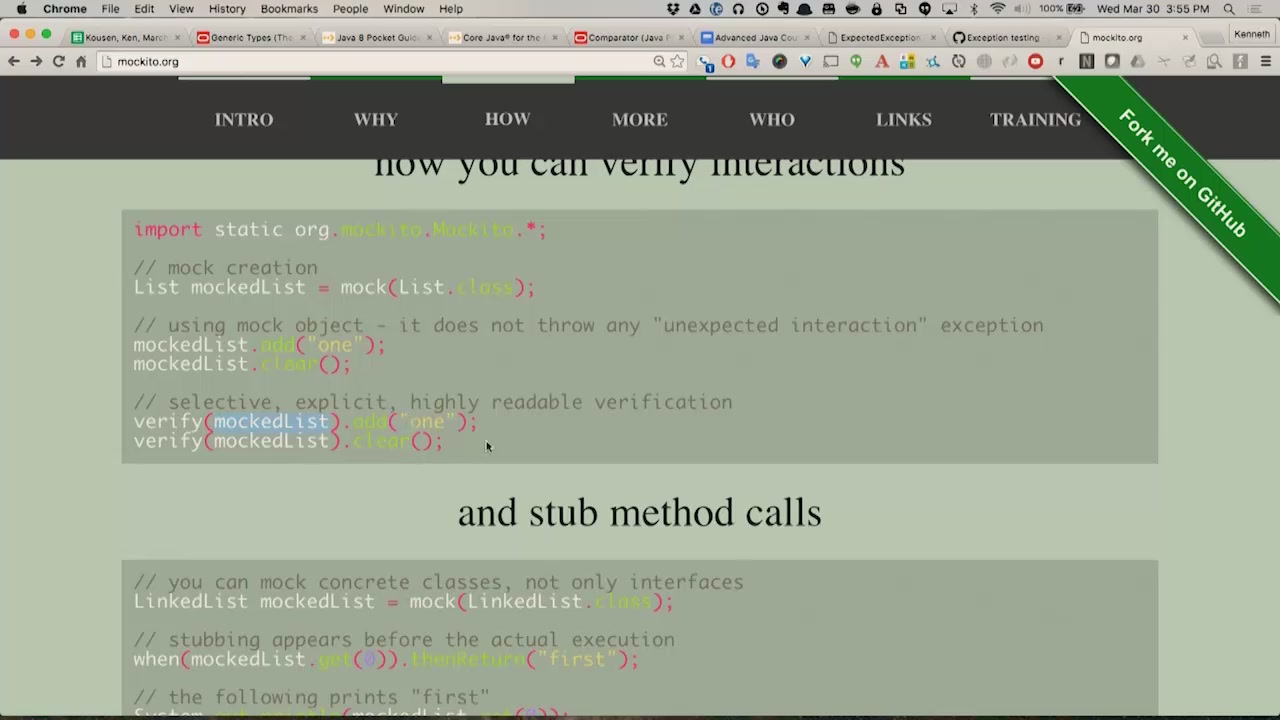Go forward to the next page

tap(36, 61)
